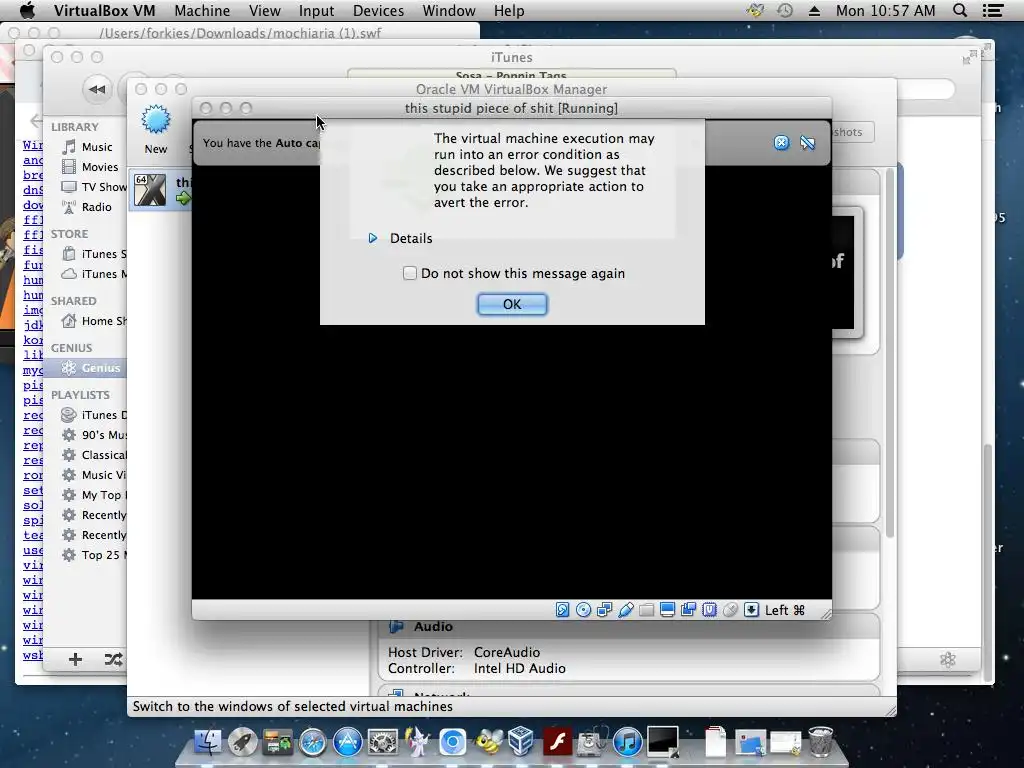Click the mouse integration indicator in VM status bar
1024x768 pixels.
730,610
